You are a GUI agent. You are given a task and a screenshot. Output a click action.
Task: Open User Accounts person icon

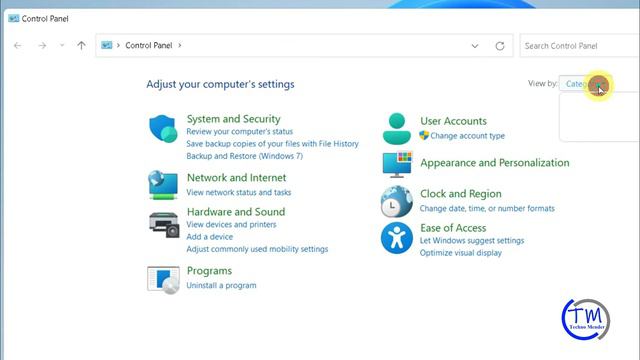(x=397, y=129)
